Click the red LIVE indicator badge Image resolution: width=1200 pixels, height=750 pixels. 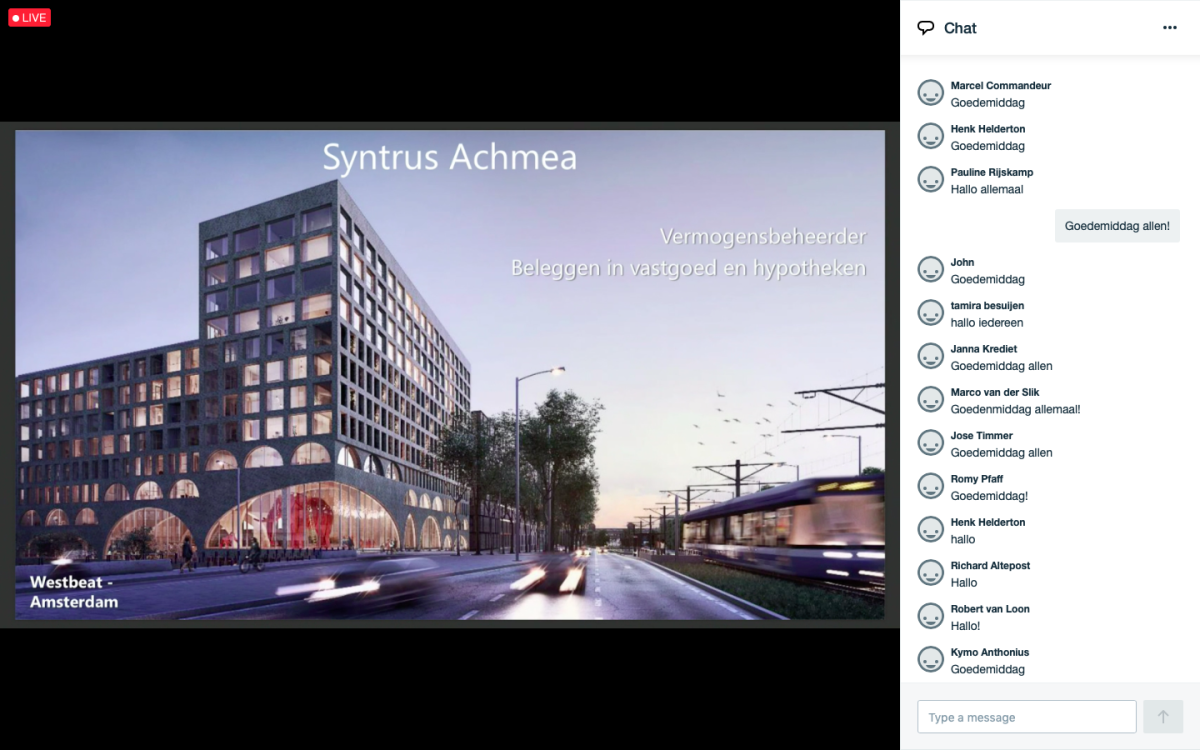coord(29,18)
